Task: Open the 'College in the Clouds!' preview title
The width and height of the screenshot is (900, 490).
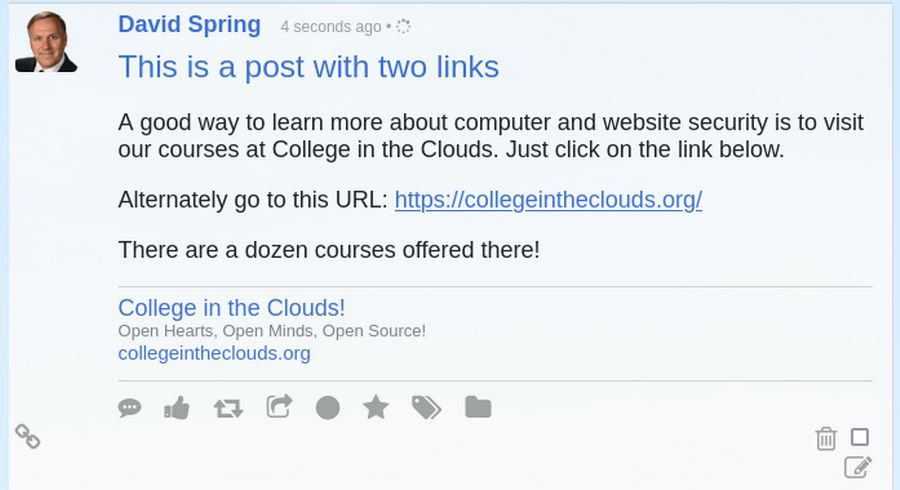Action: 231,308
